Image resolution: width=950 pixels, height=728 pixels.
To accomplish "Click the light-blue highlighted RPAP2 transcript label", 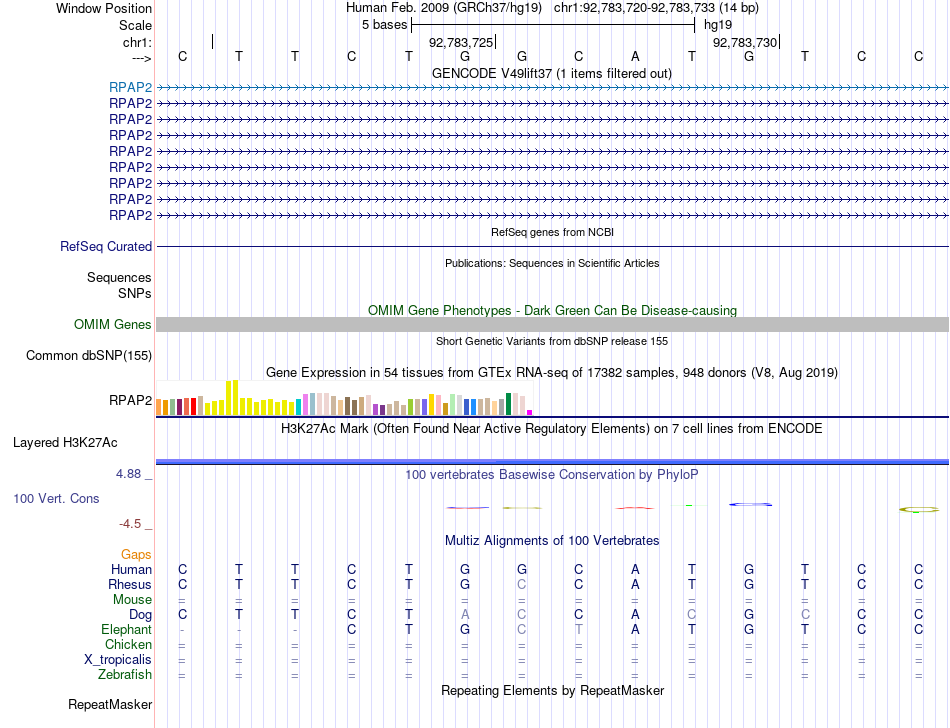I will (x=130, y=87).
